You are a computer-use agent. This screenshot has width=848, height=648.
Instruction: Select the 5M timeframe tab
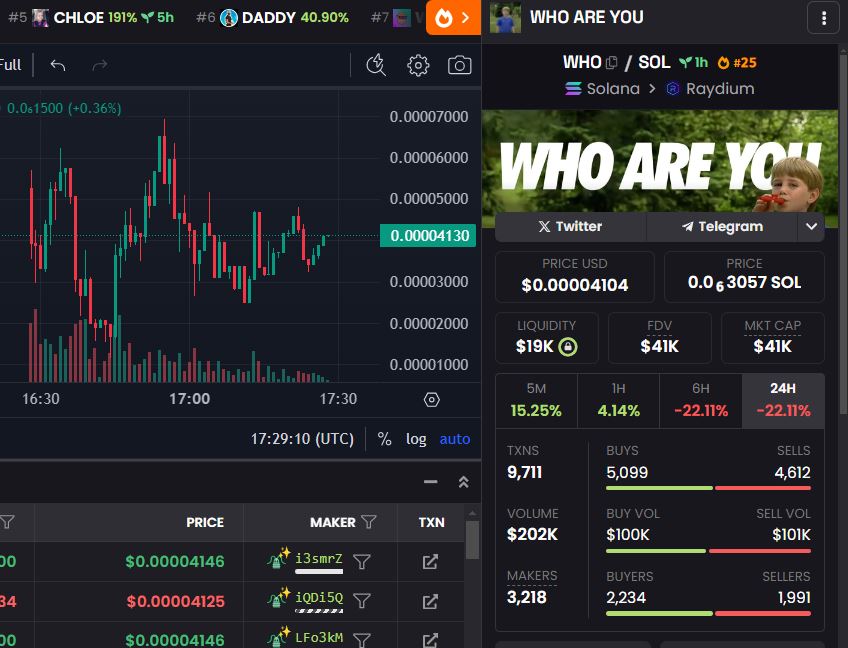click(536, 401)
